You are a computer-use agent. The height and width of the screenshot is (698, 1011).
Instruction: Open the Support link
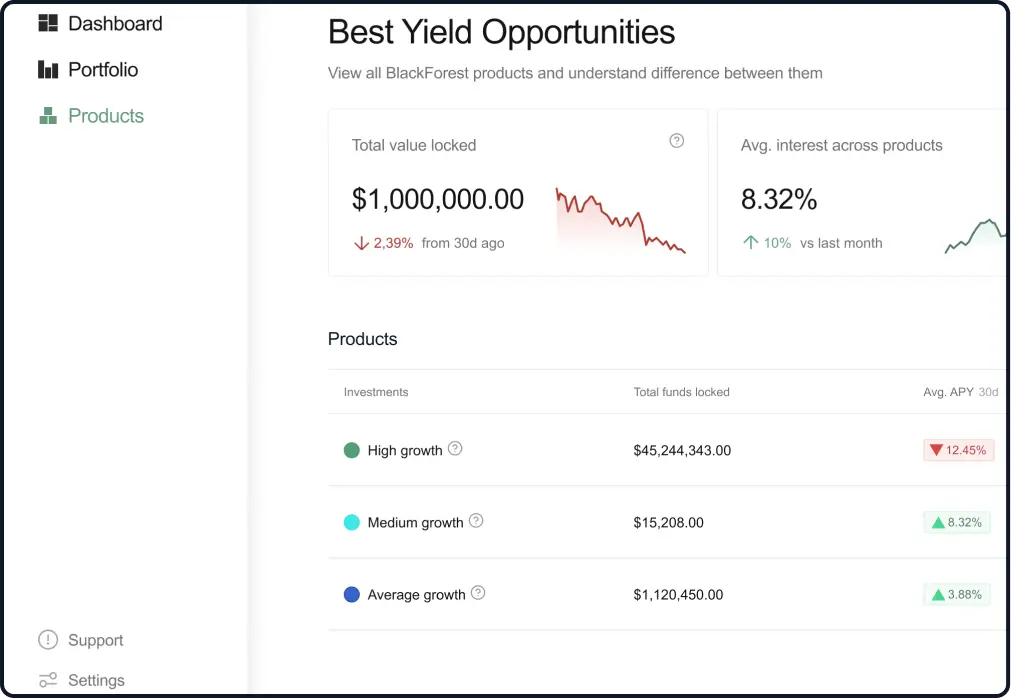pos(96,640)
